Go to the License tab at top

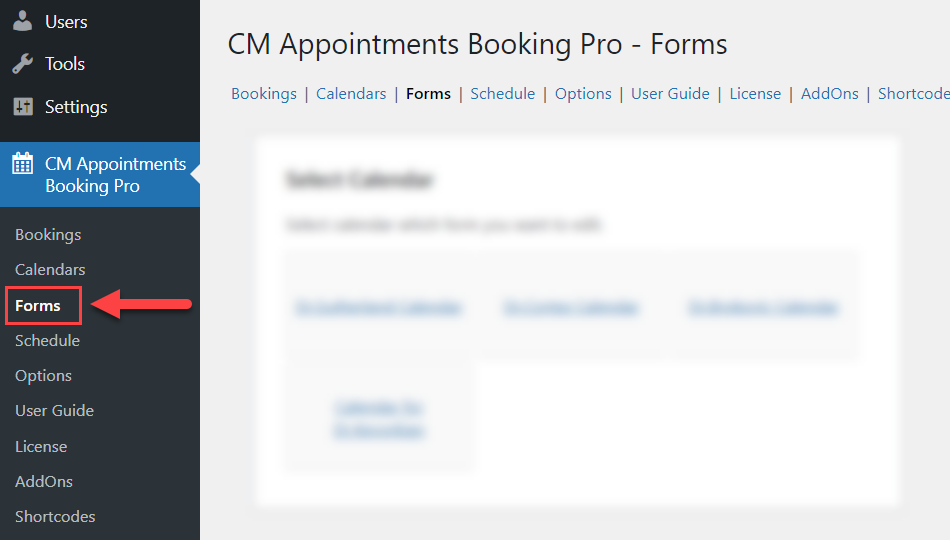[x=755, y=94]
